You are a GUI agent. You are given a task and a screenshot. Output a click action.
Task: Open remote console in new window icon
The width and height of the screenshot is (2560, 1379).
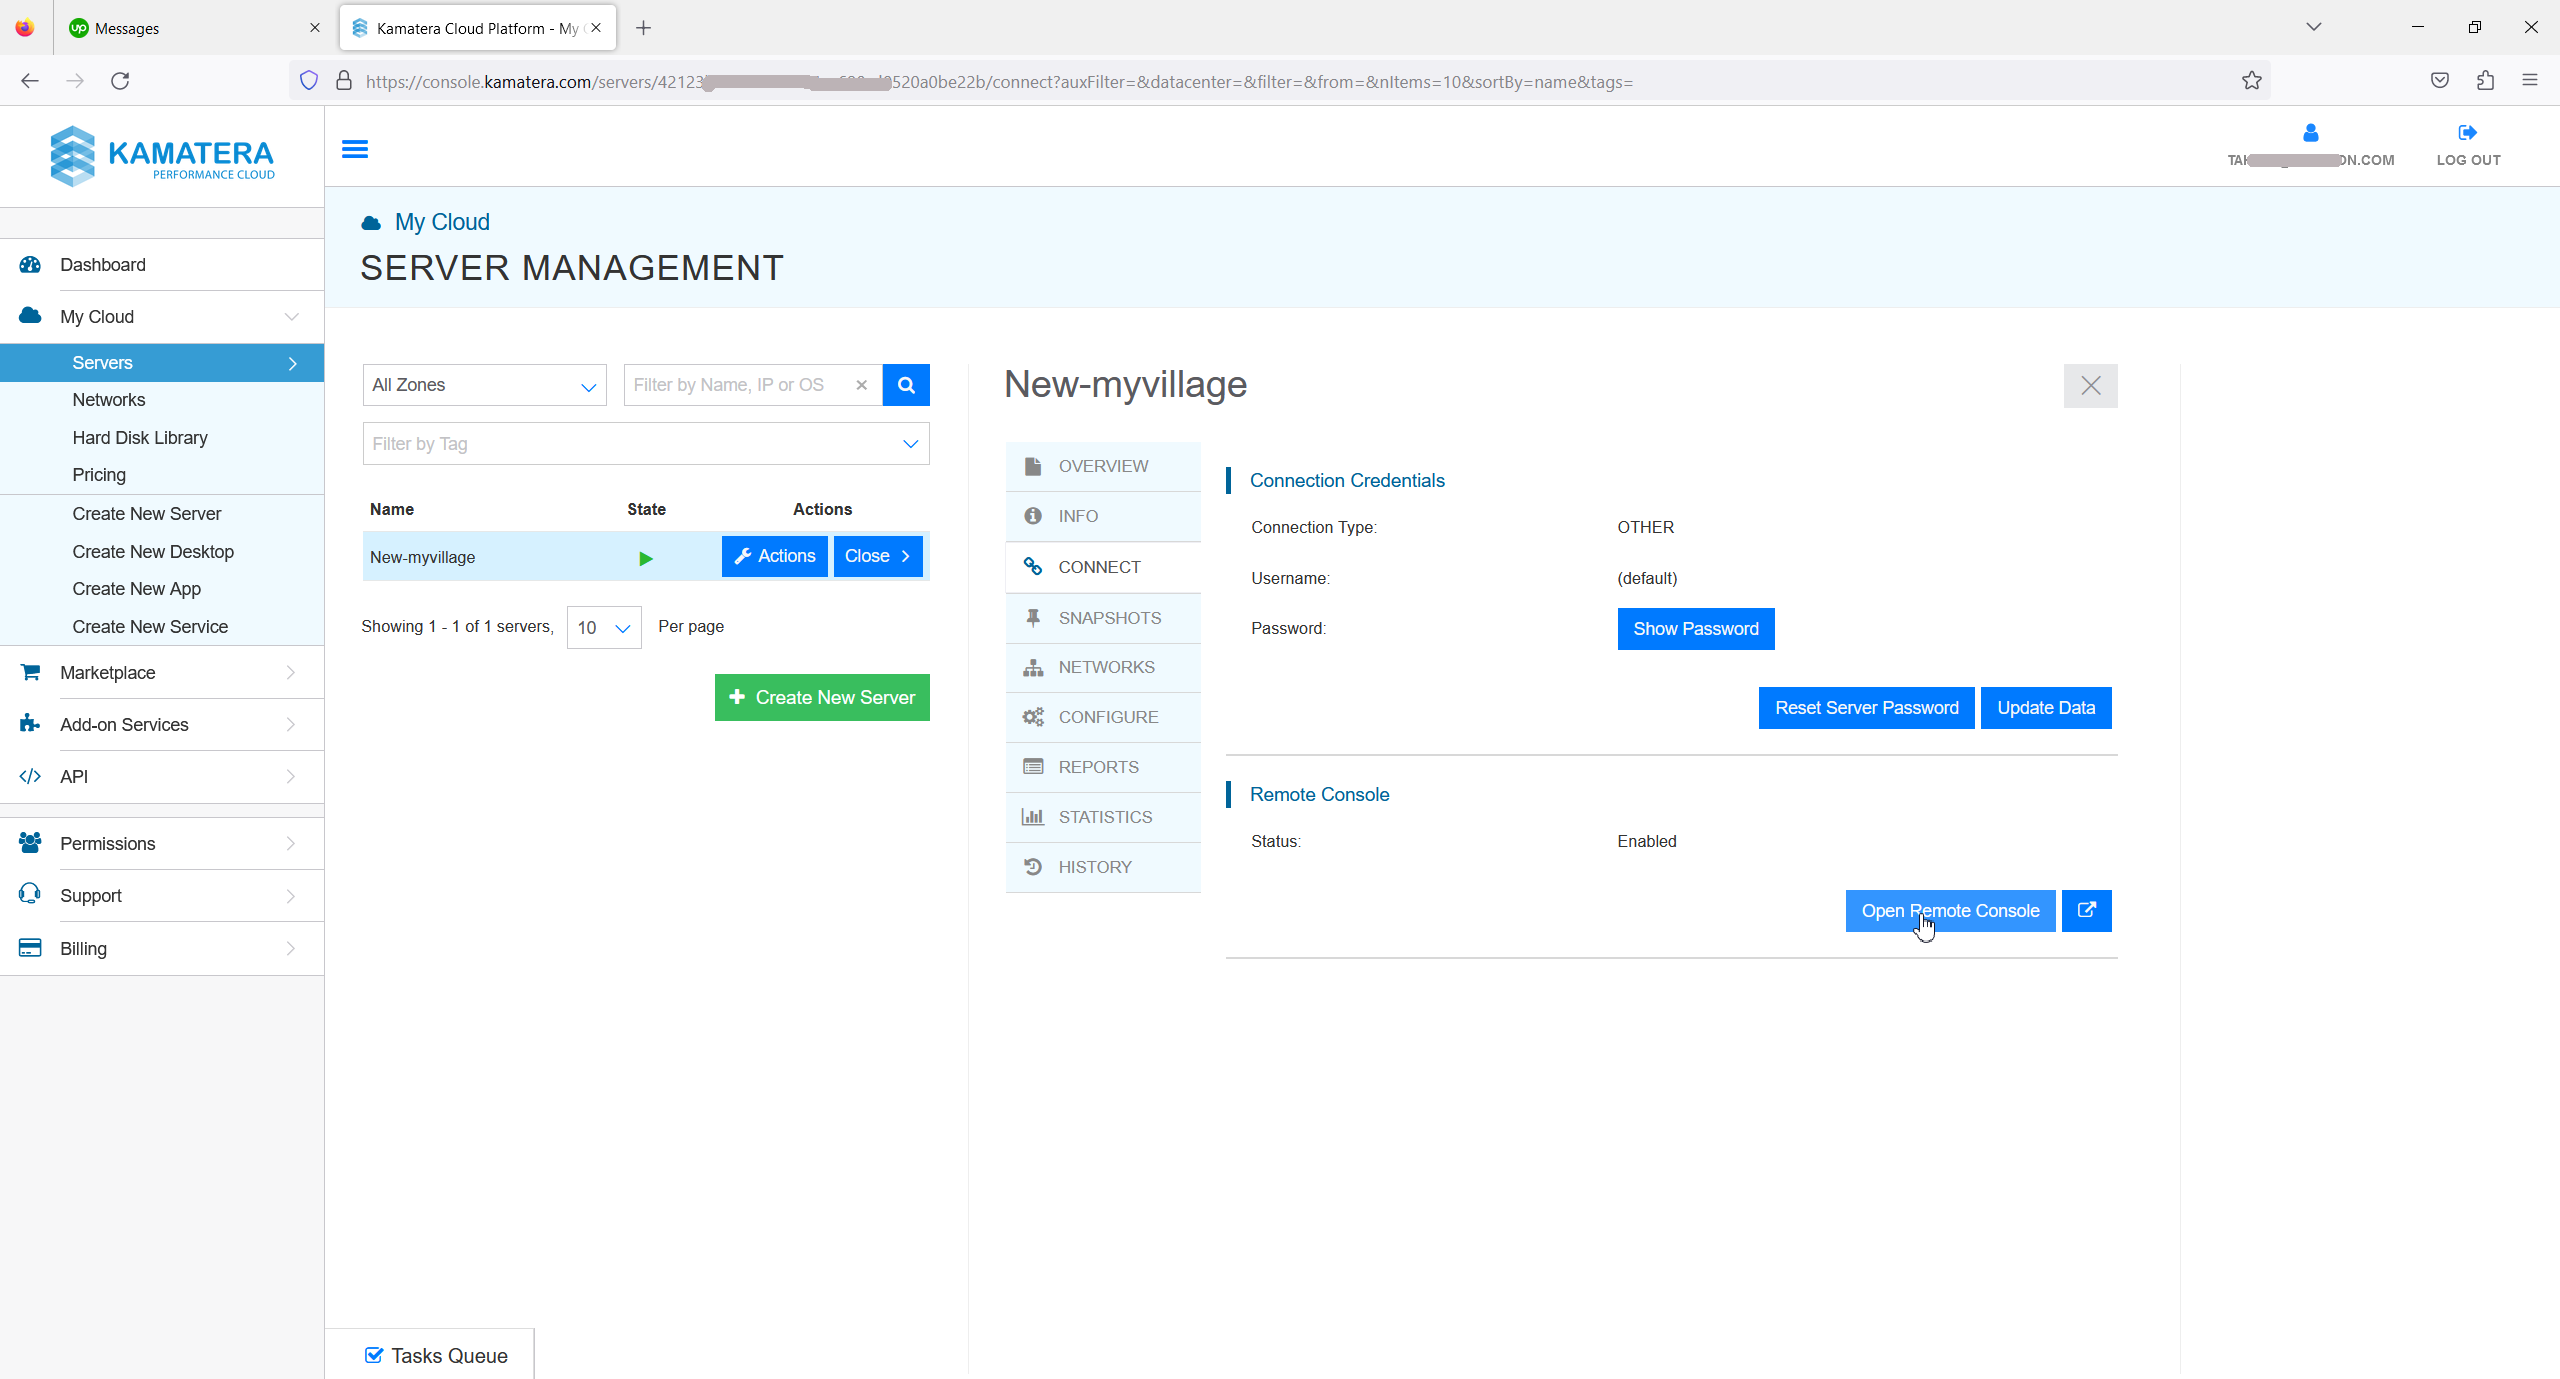click(2086, 910)
